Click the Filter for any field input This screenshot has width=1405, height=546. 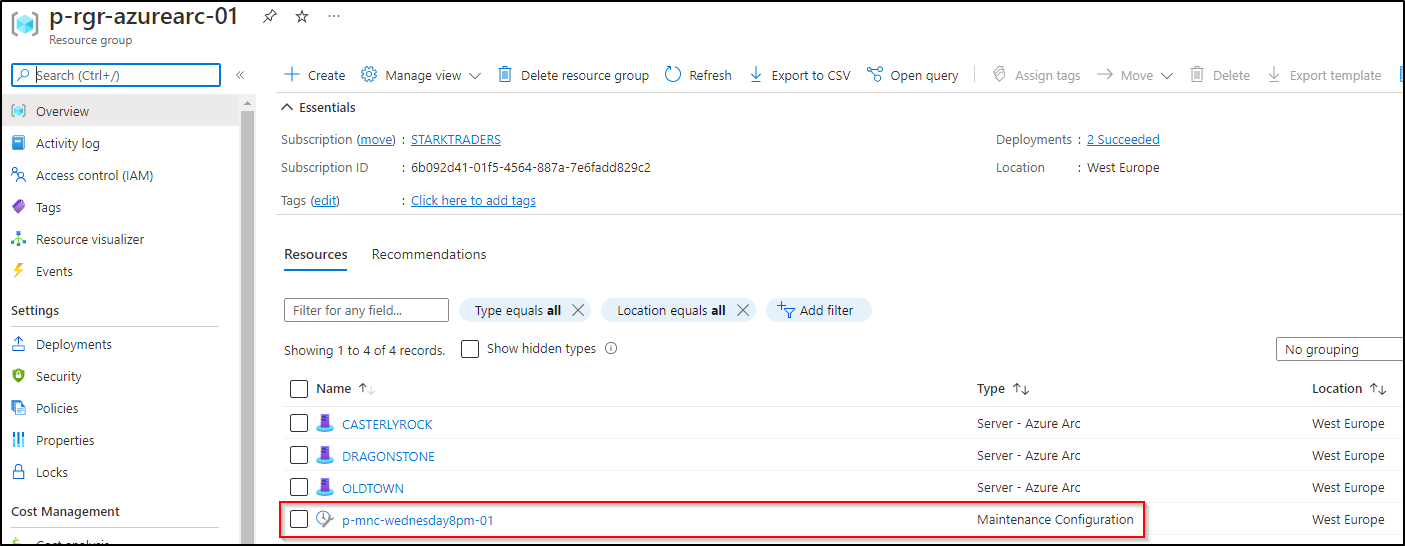(x=366, y=310)
